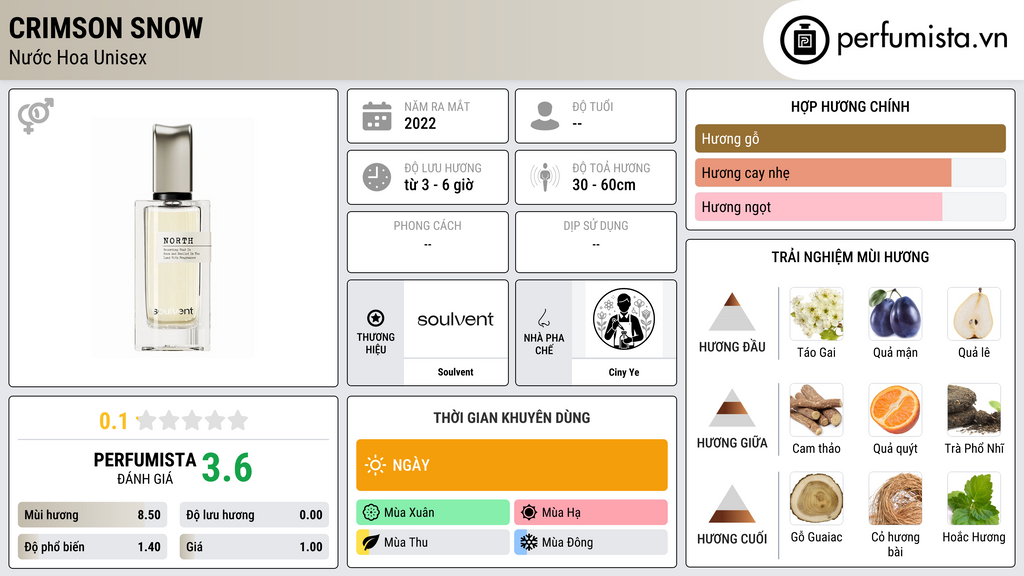The width and height of the screenshot is (1024, 576).
Task: Open the Táo Gai note image
Action: click(816, 314)
